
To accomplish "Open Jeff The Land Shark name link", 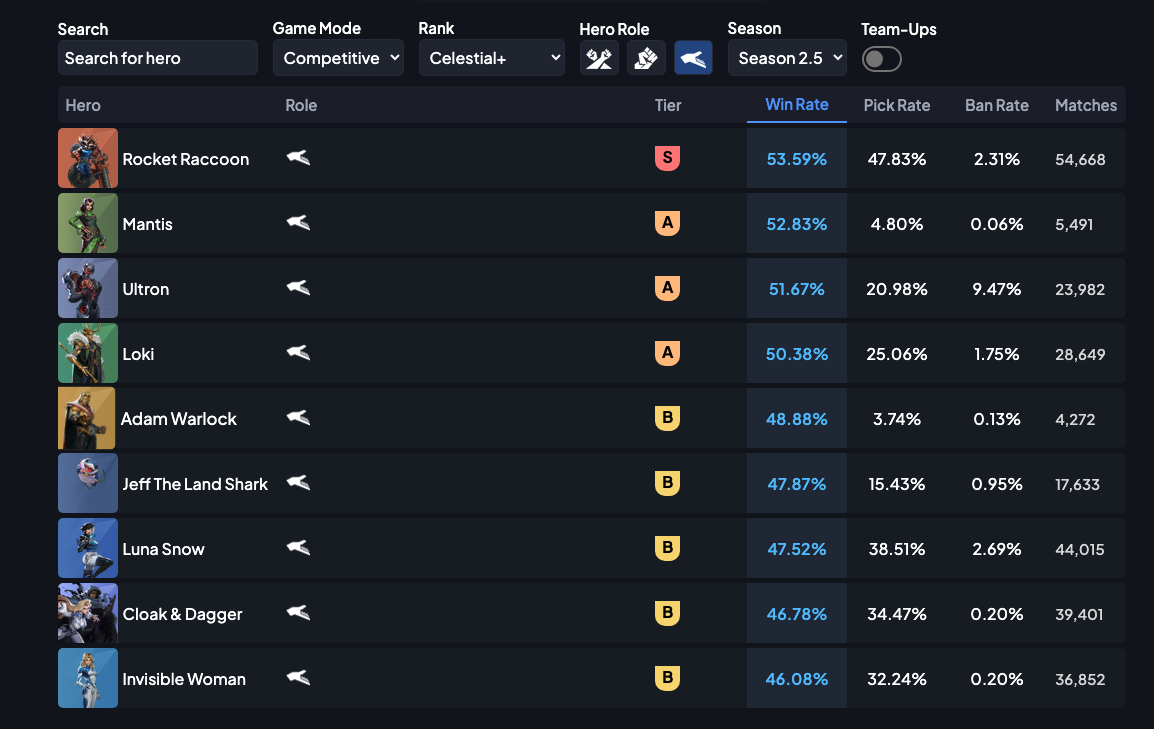I will (195, 484).
